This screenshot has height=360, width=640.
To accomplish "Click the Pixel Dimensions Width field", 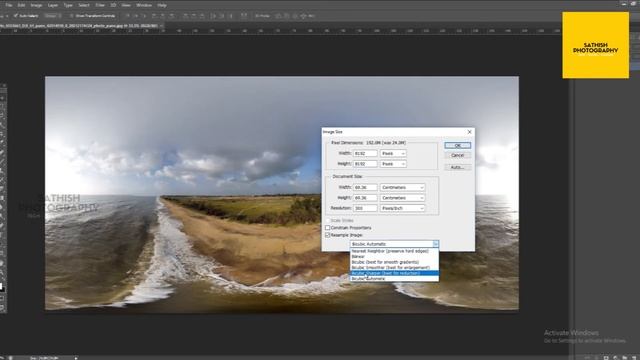I will pos(365,153).
